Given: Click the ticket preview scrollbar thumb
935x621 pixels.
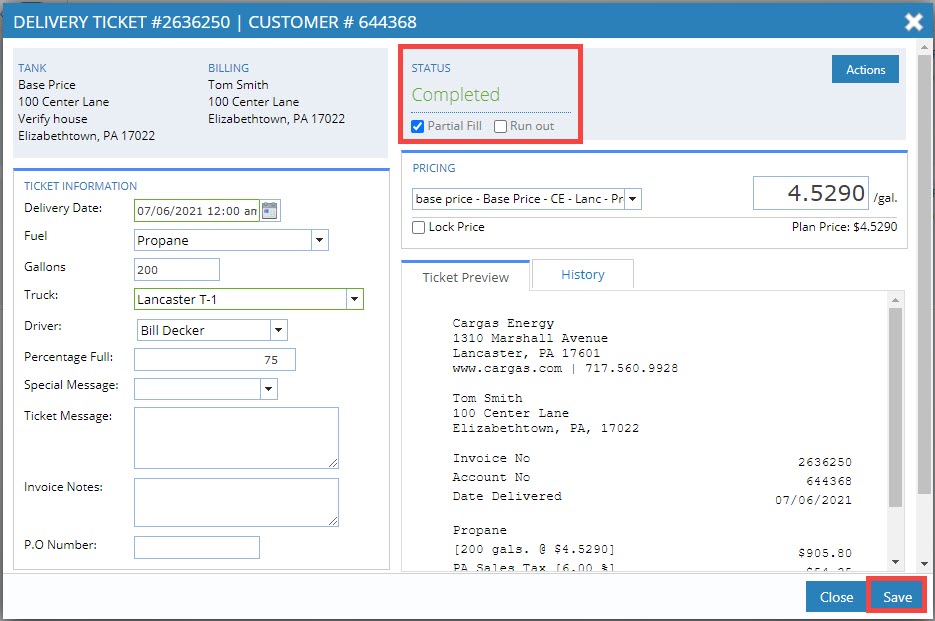Looking at the screenshot, I should [895, 407].
